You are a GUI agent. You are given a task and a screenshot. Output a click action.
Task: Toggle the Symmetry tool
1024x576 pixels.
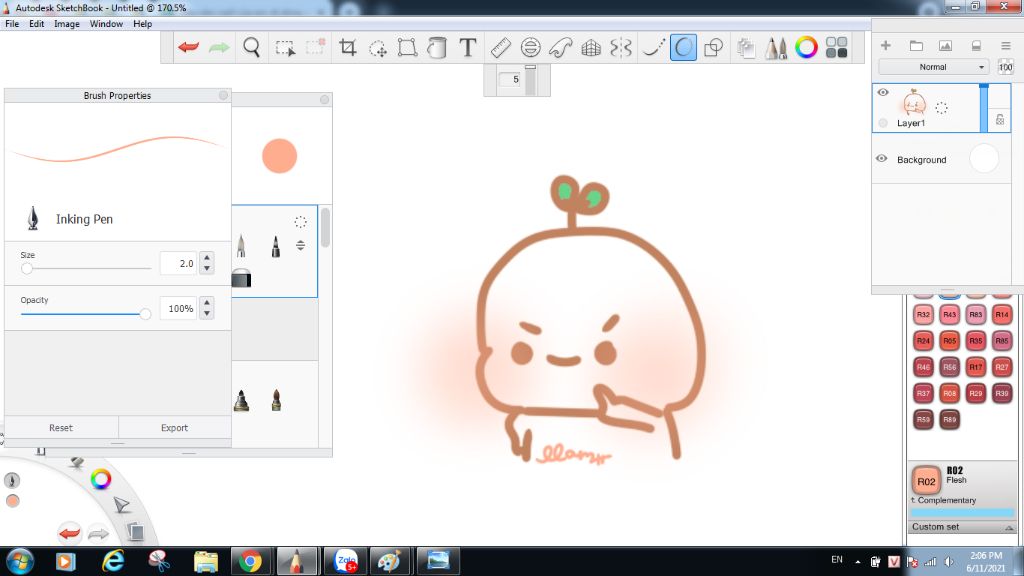(x=621, y=47)
